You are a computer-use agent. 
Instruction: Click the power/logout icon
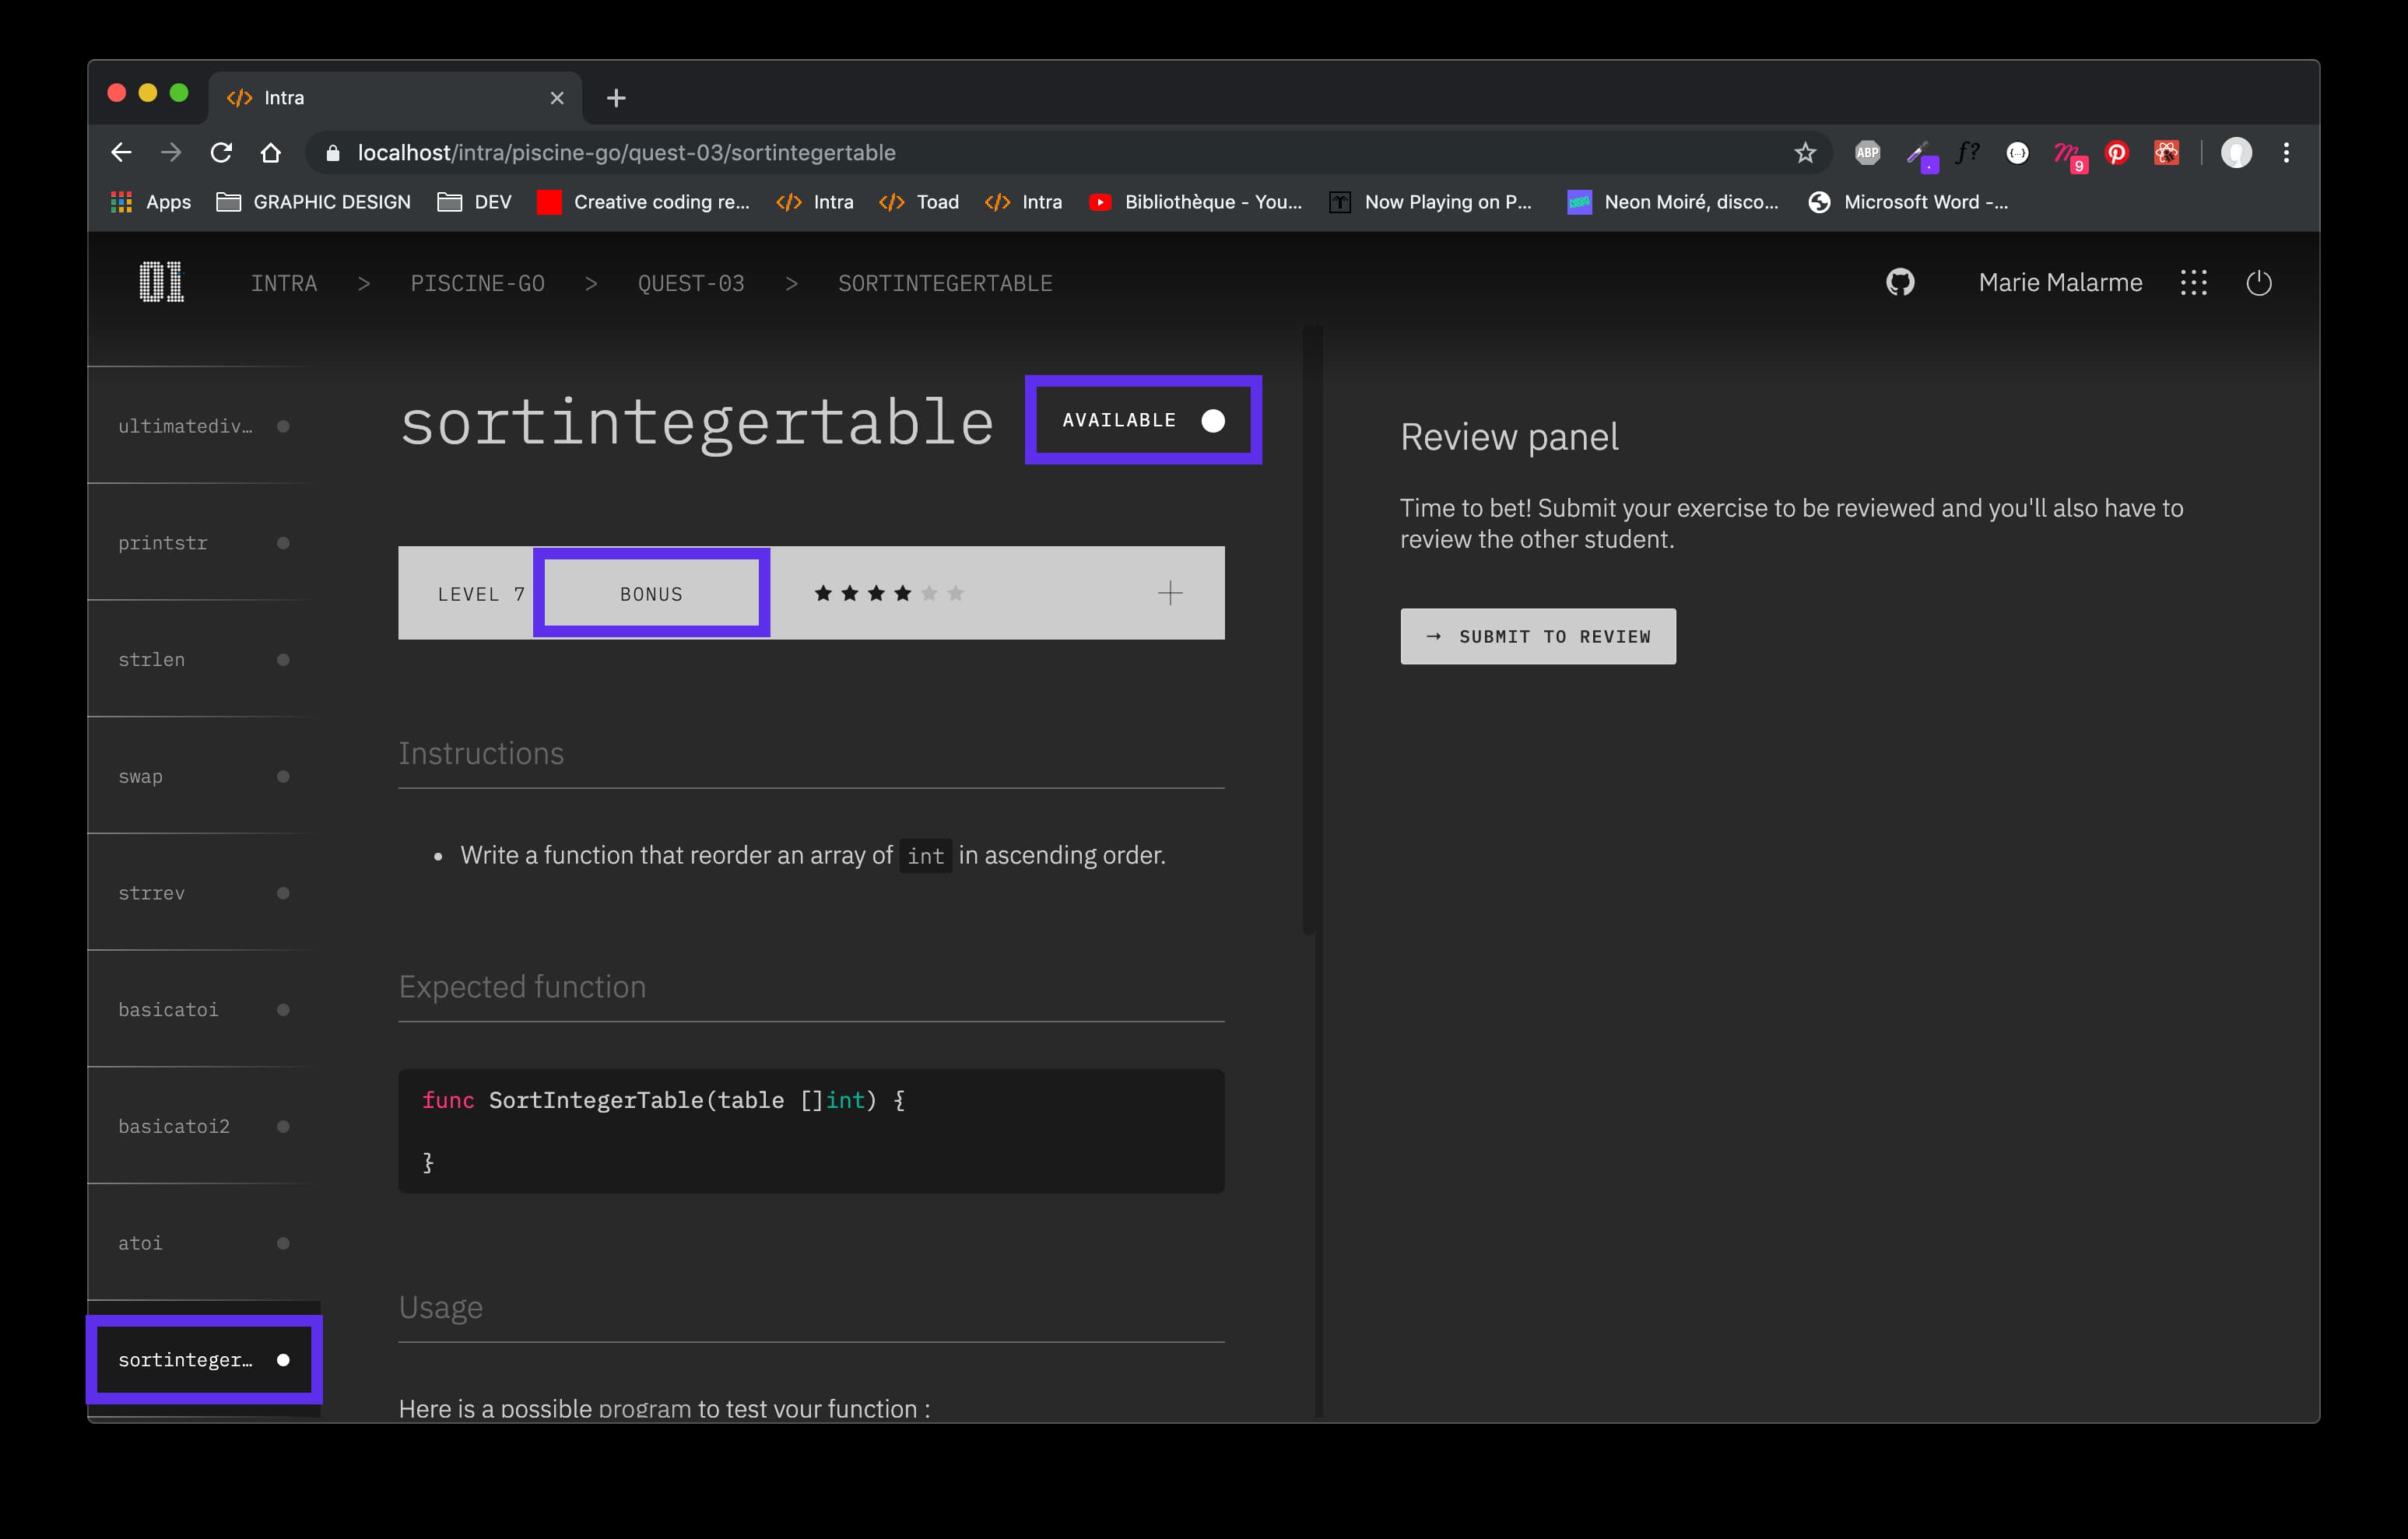[x=2261, y=282]
